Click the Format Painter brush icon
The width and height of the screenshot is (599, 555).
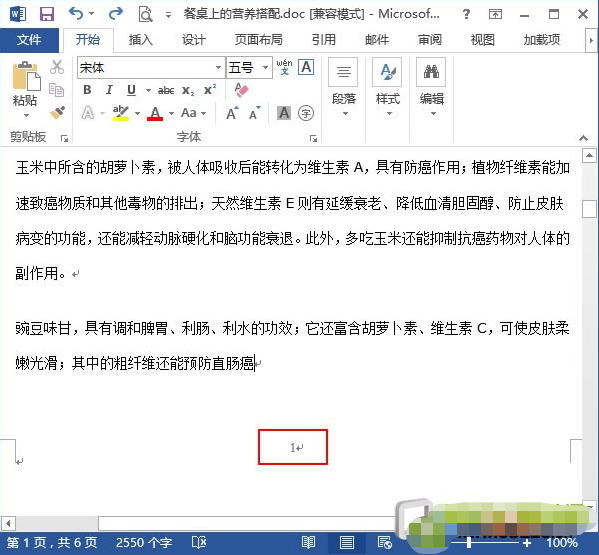[57, 112]
